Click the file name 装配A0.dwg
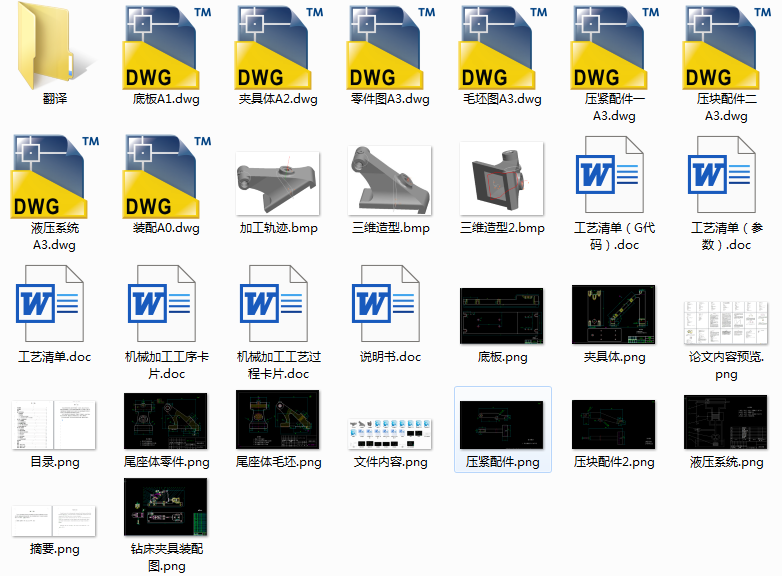Image resolution: width=782 pixels, height=576 pixels. pos(166,228)
